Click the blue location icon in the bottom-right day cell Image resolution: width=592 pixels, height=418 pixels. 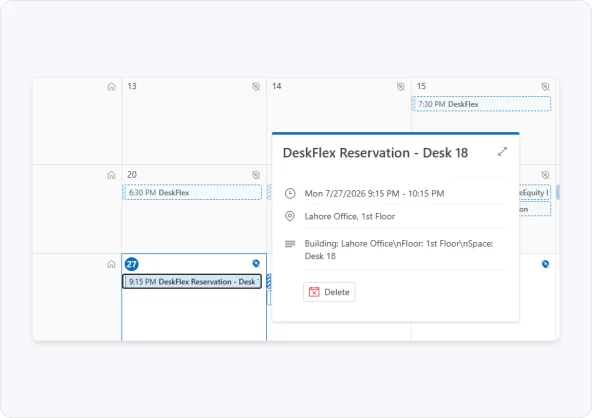(545, 264)
